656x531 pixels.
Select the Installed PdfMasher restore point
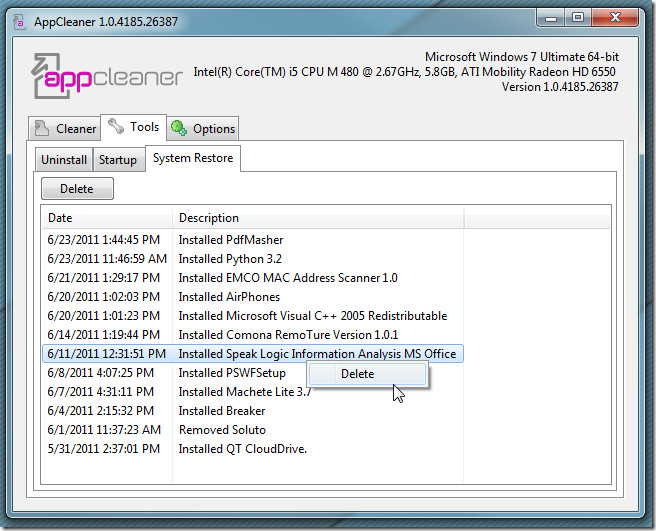[253, 240]
